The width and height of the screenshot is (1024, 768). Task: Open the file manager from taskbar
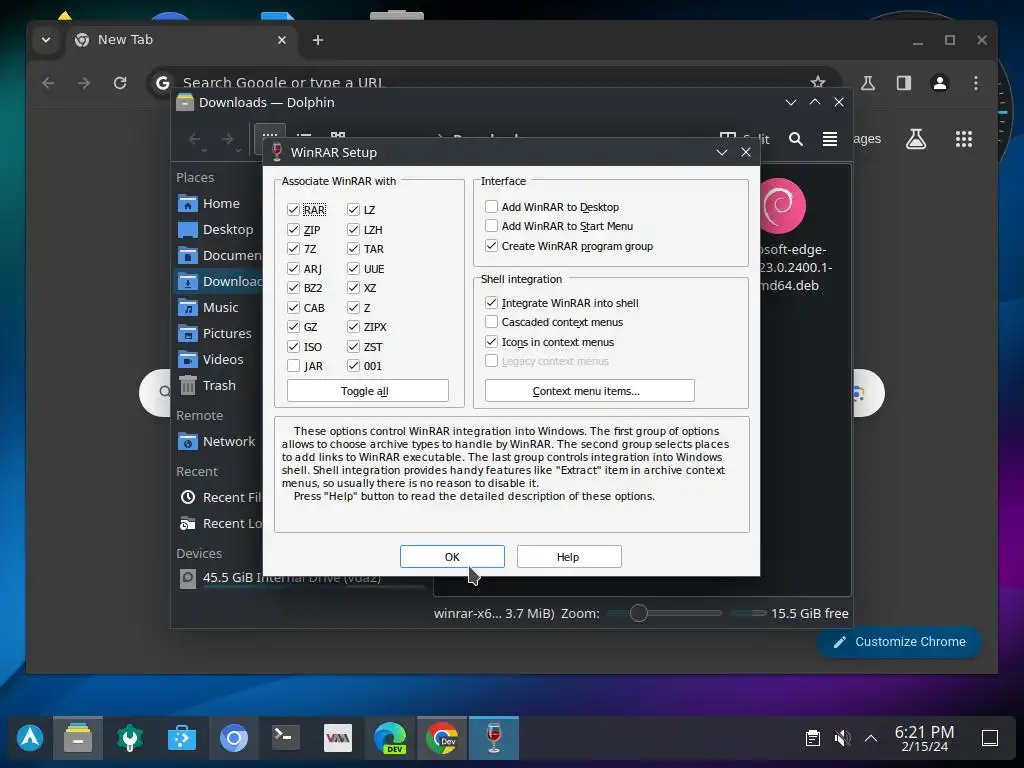[78, 738]
